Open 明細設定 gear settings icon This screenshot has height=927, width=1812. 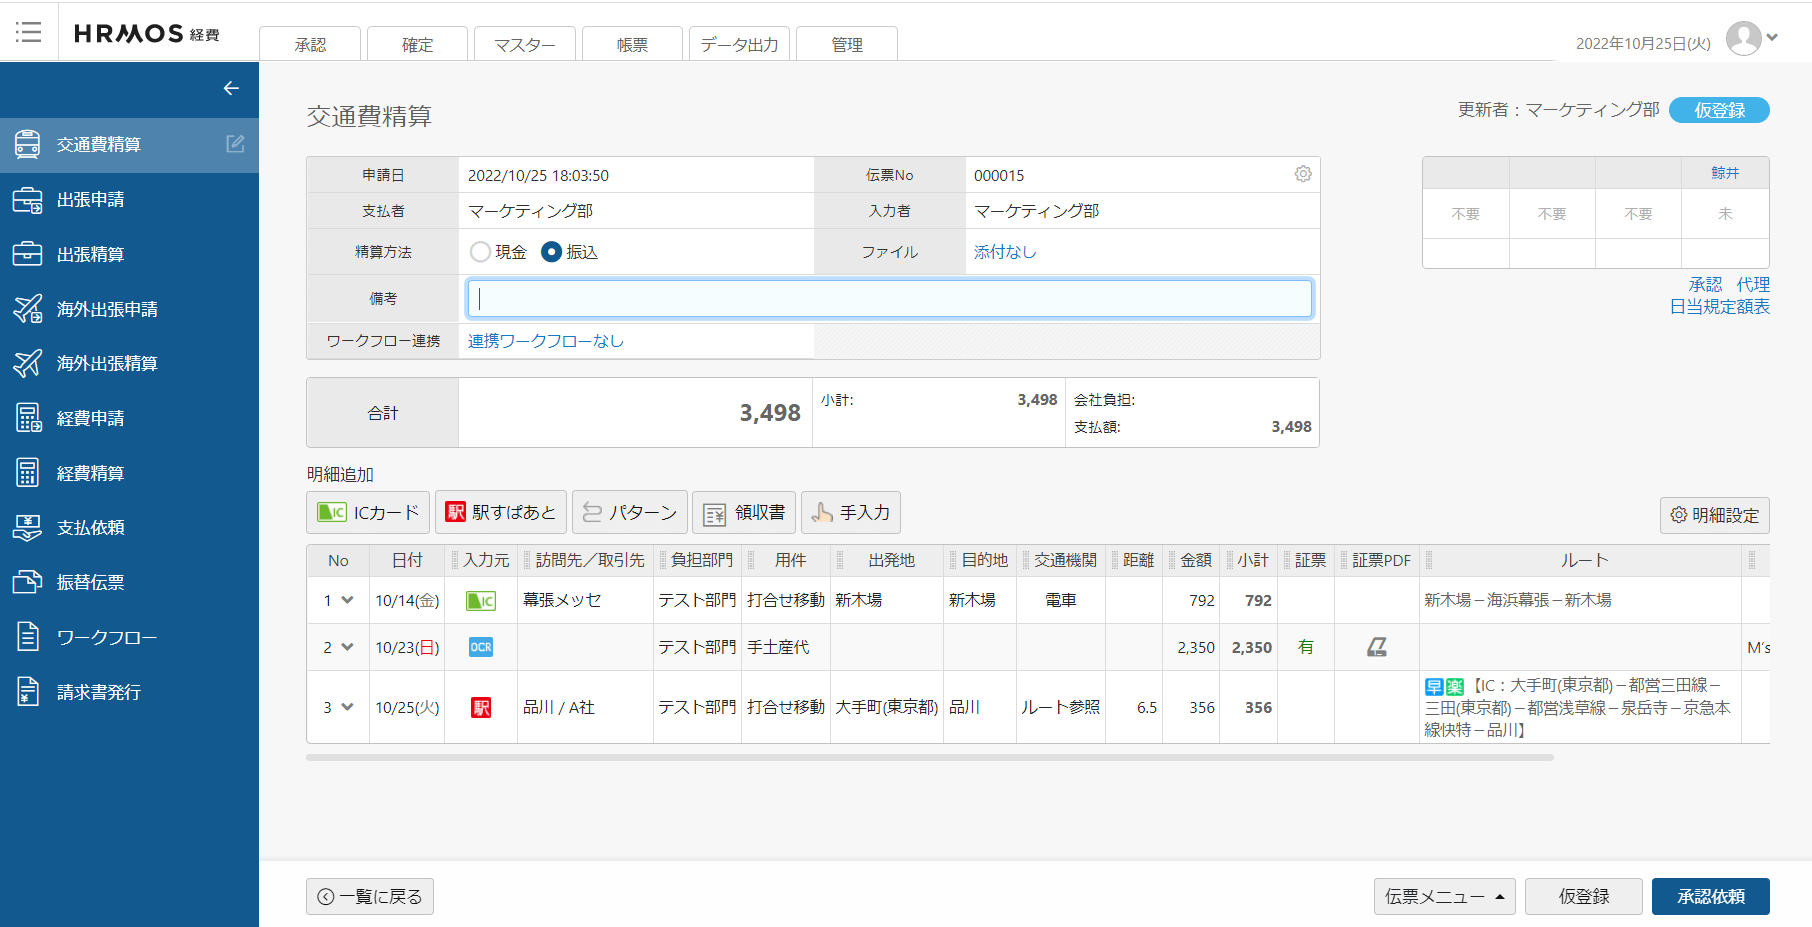tap(1679, 515)
